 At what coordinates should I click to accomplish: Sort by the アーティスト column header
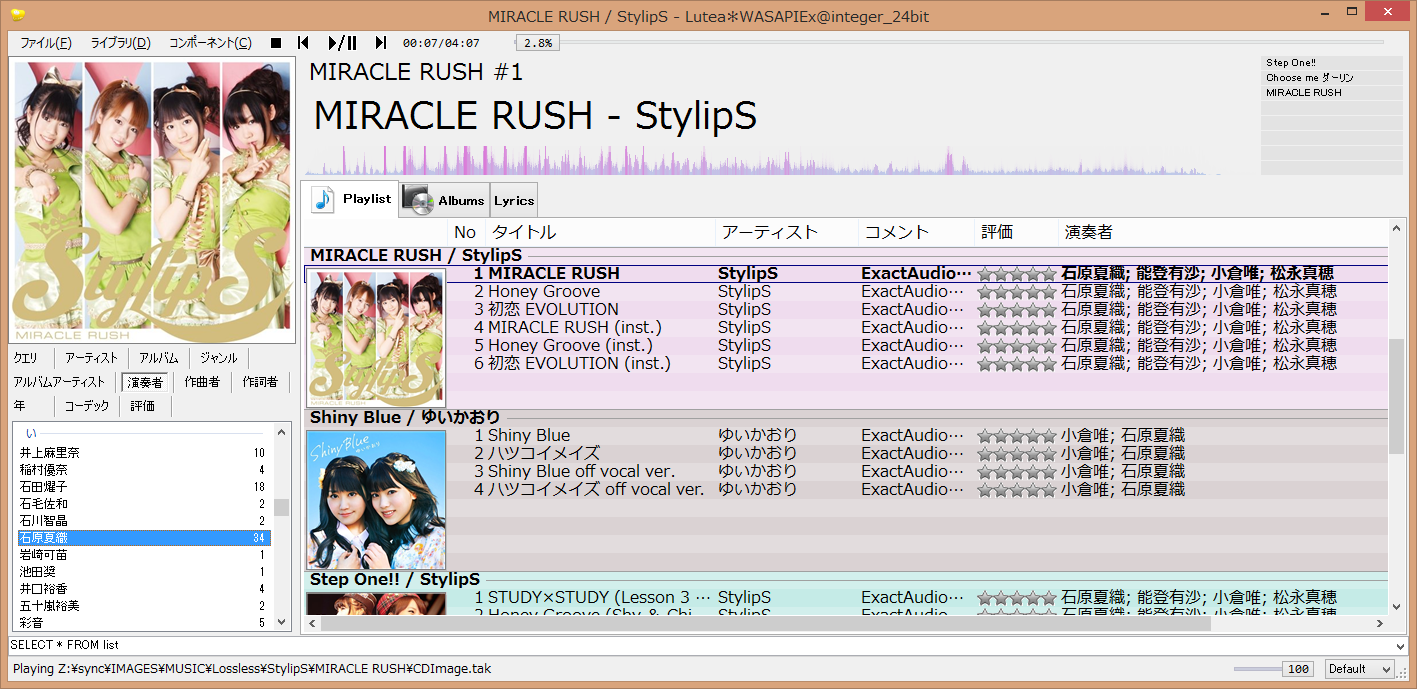pyautogui.click(x=787, y=232)
